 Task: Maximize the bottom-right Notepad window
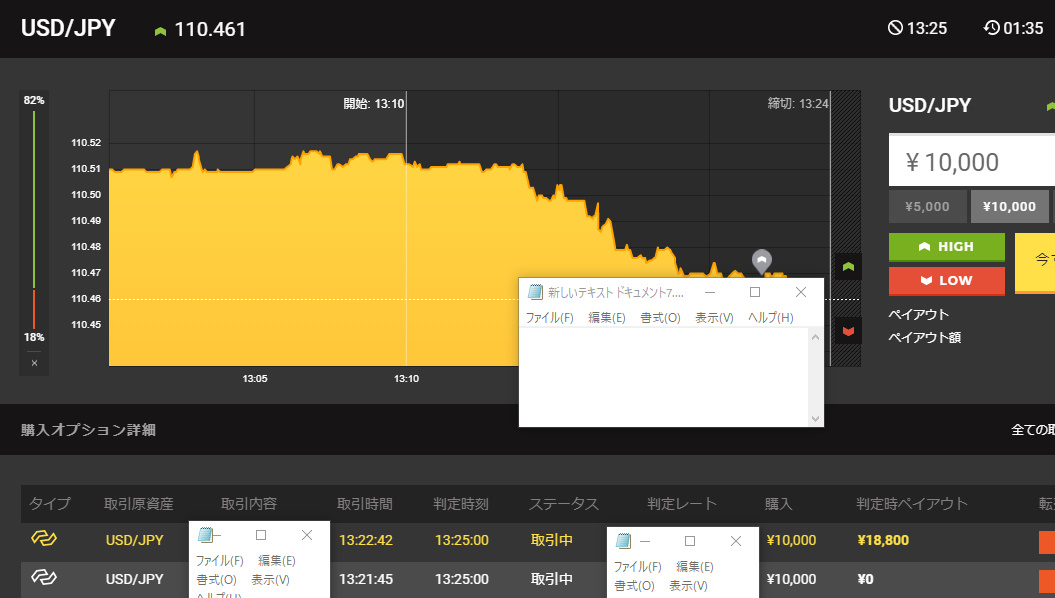point(690,541)
